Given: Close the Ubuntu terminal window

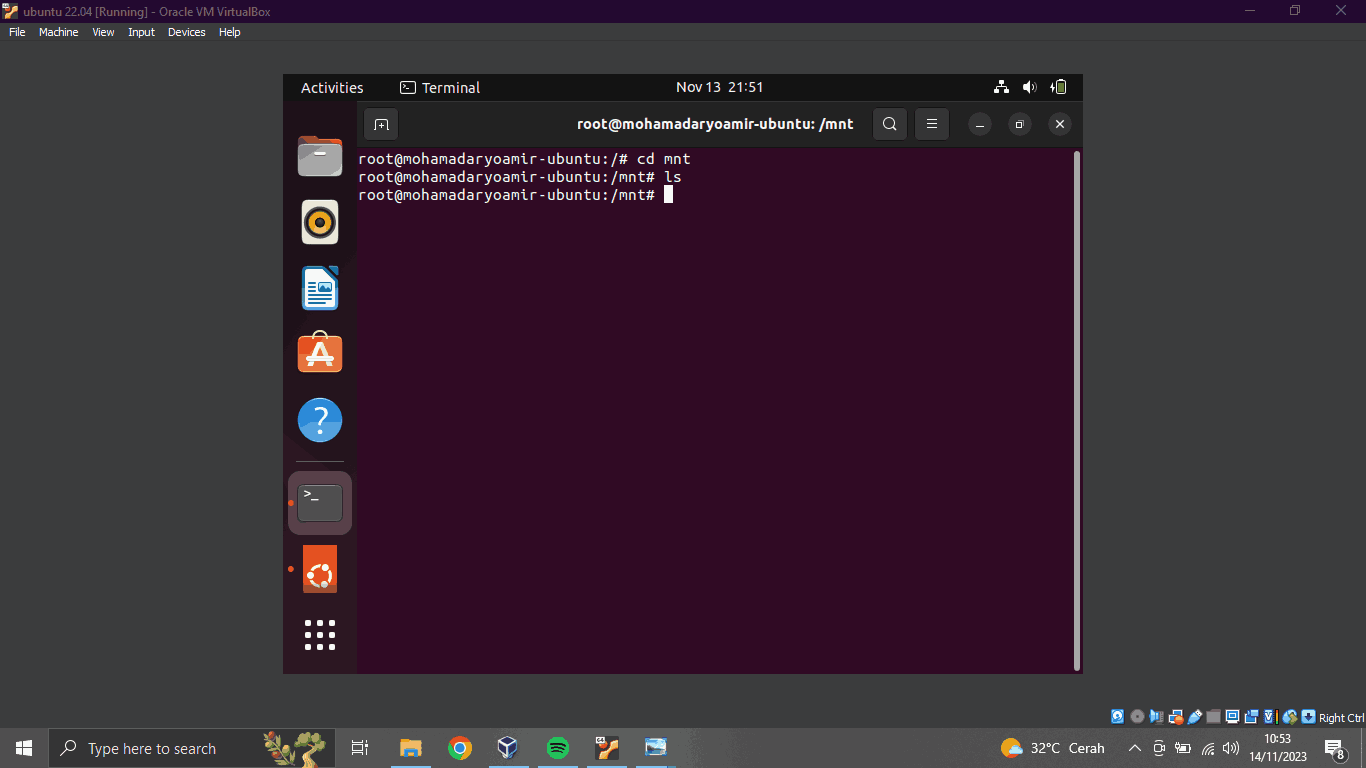Looking at the screenshot, I should tap(1060, 125).
